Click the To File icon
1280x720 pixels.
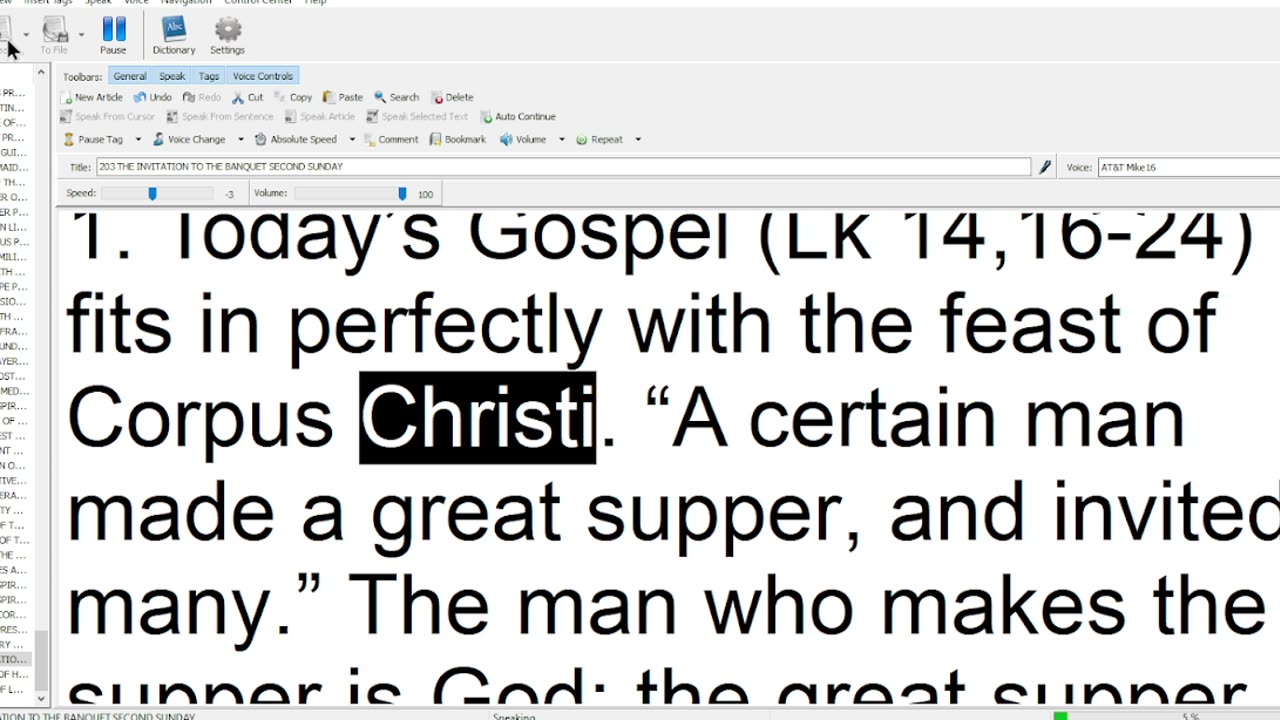click(x=54, y=36)
